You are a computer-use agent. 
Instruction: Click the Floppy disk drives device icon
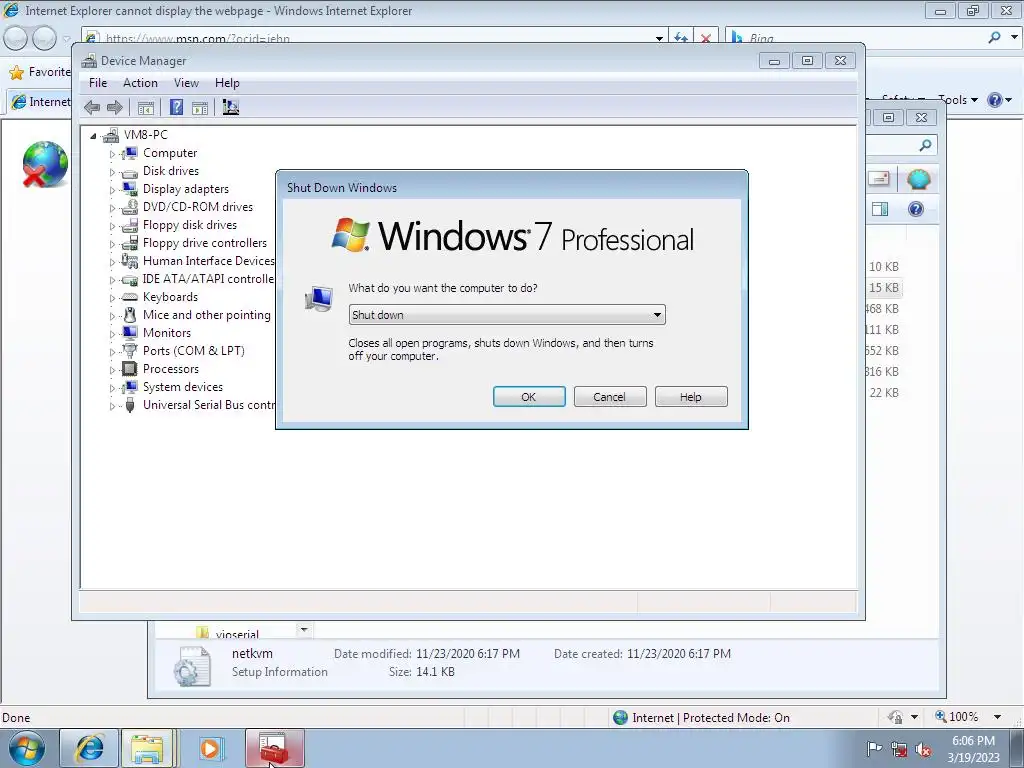pos(129,225)
